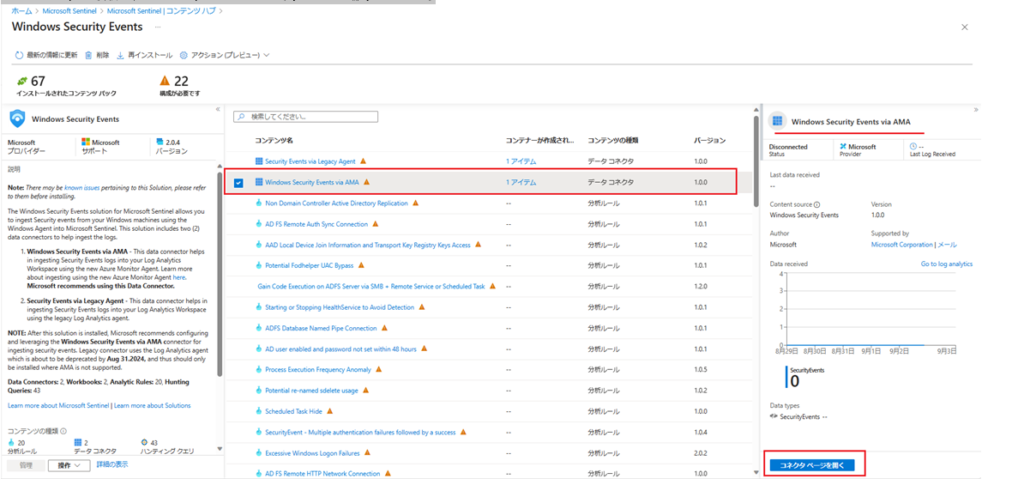Click the Windows Security Events shield icon
The height and width of the screenshot is (479, 1024).
(x=18, y=119)
